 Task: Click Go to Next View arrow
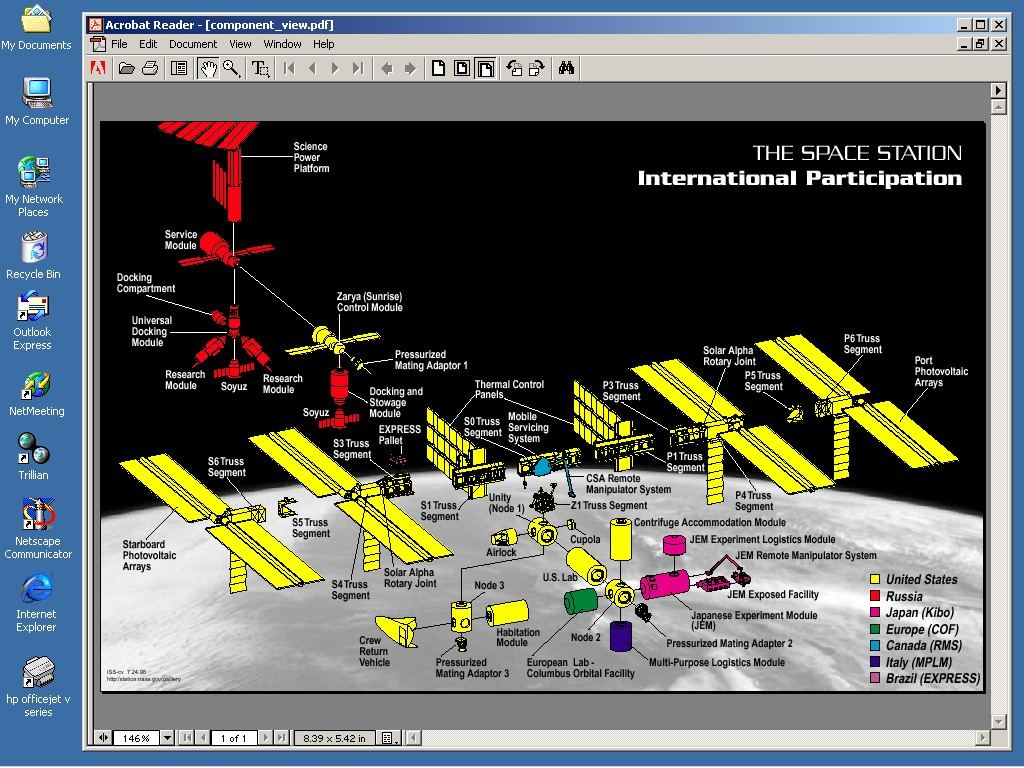pyautogui.click(x=410, y=69)
